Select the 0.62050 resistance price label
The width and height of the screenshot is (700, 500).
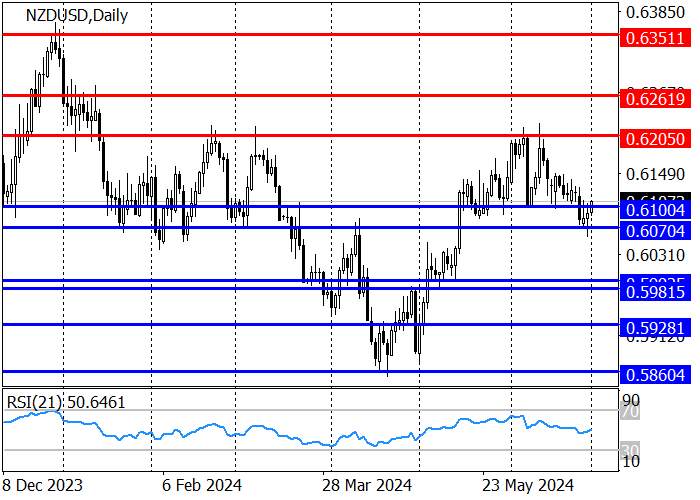[655, 139]
